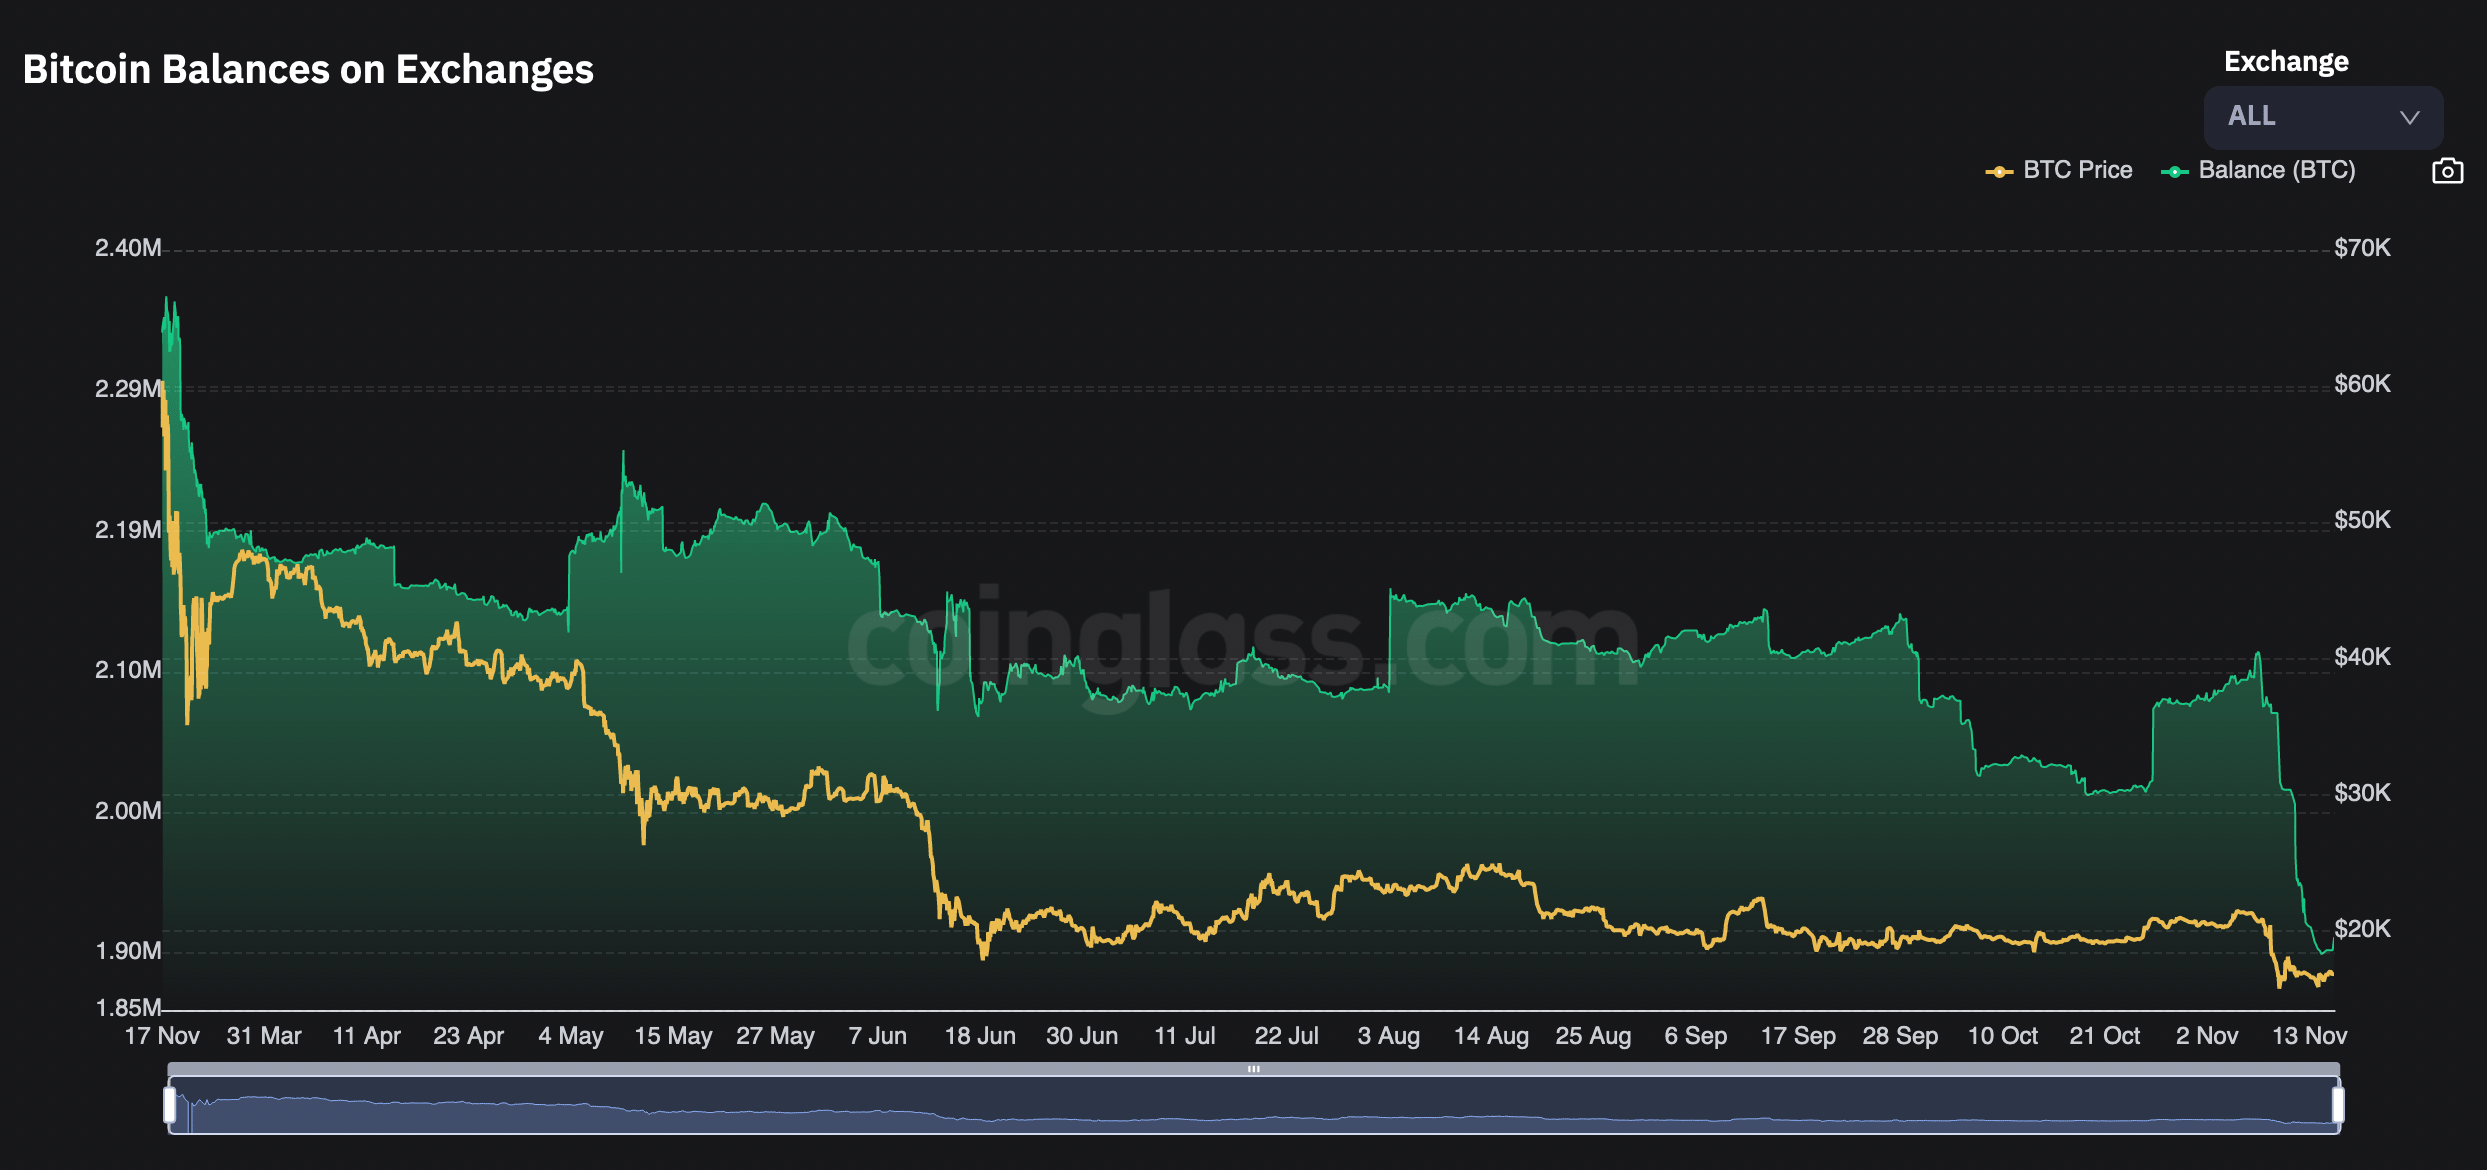Viewport: 2487px width, 1170px height.
Task: Click the 3 Aug date label
Action: click(1389, 1036)
